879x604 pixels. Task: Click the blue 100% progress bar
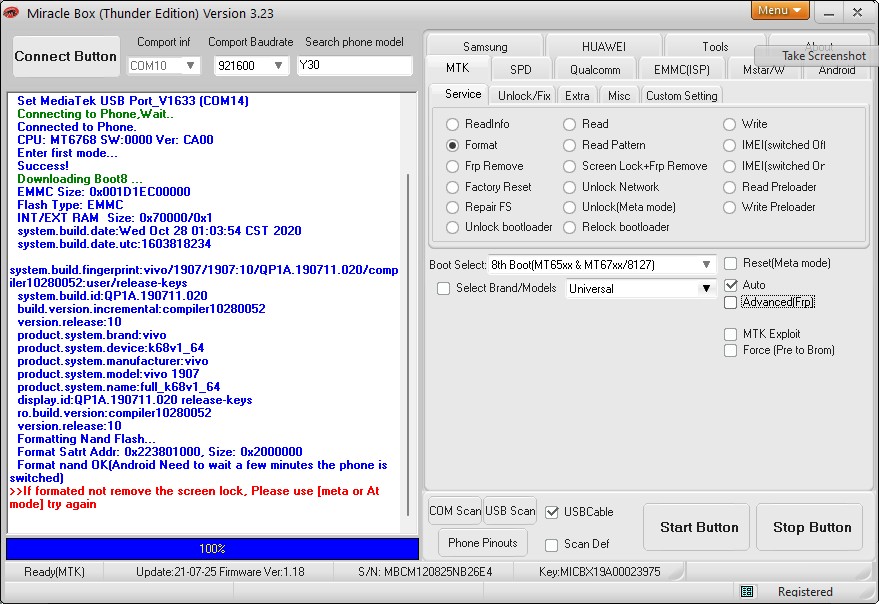tap(212, 549)
